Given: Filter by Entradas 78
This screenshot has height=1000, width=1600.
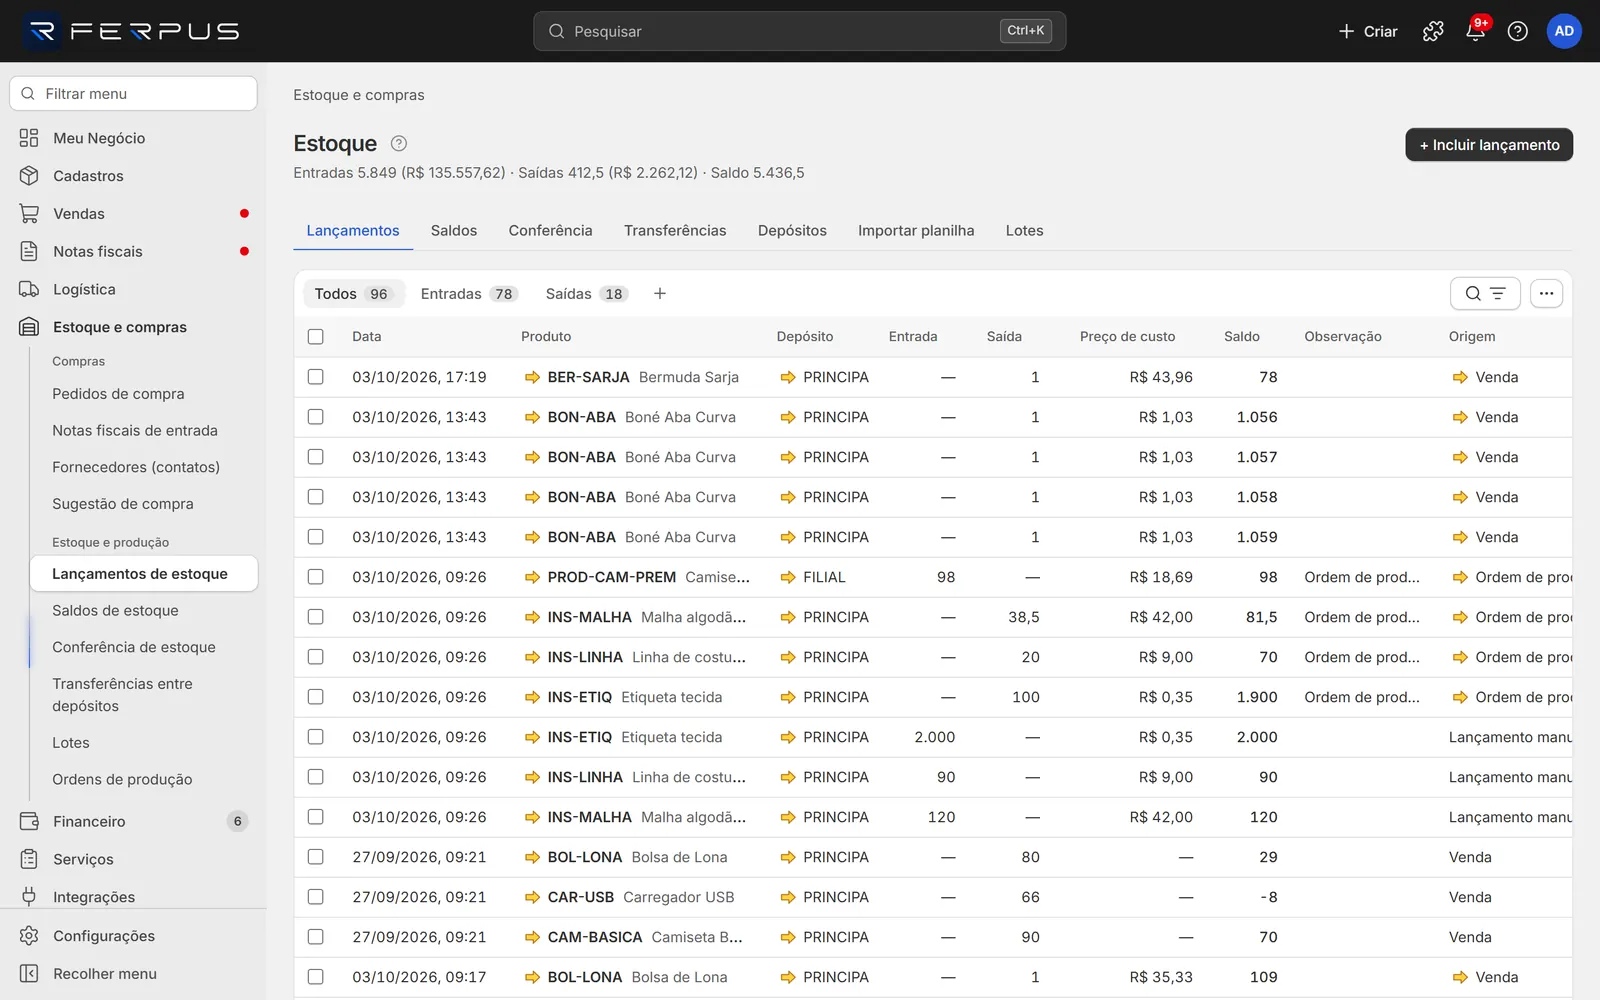Looking at the screenshot, I should coord(468,293).
